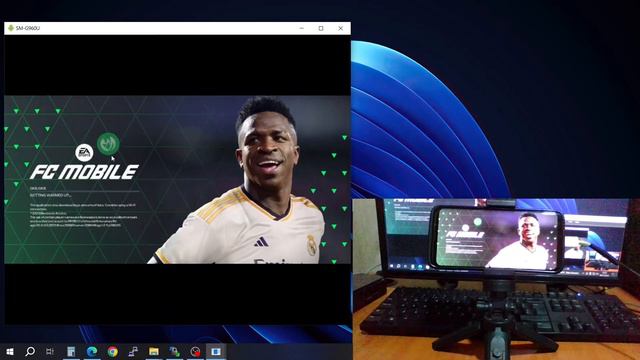Launch Microsoft Edge from taskbar

click(92, 351)
